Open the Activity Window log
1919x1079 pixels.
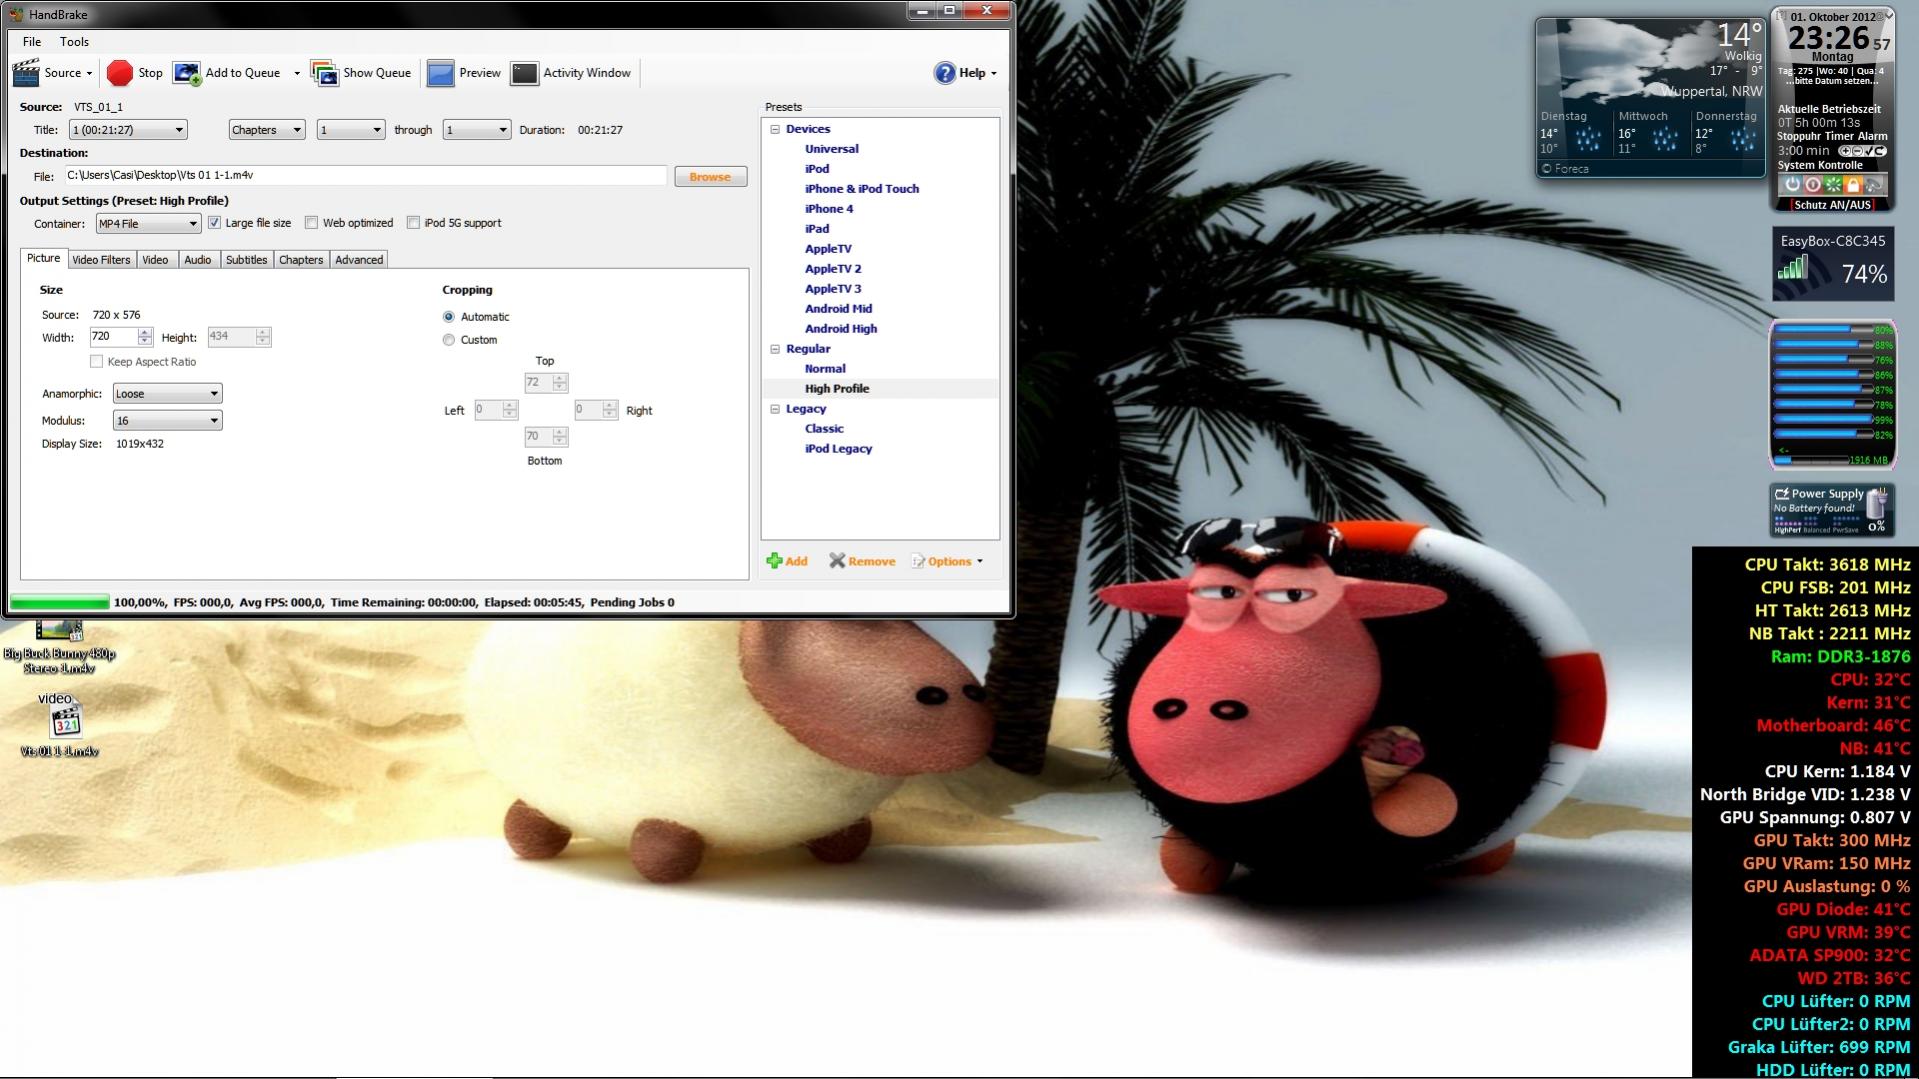point(571,73)
